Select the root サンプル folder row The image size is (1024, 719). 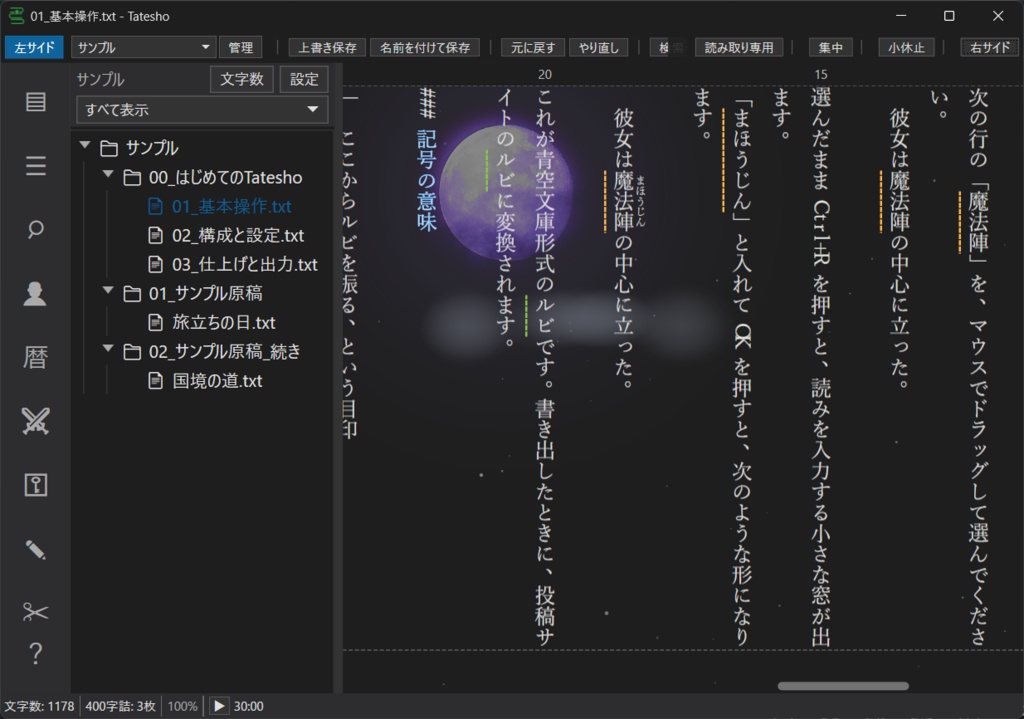point(151,148)
